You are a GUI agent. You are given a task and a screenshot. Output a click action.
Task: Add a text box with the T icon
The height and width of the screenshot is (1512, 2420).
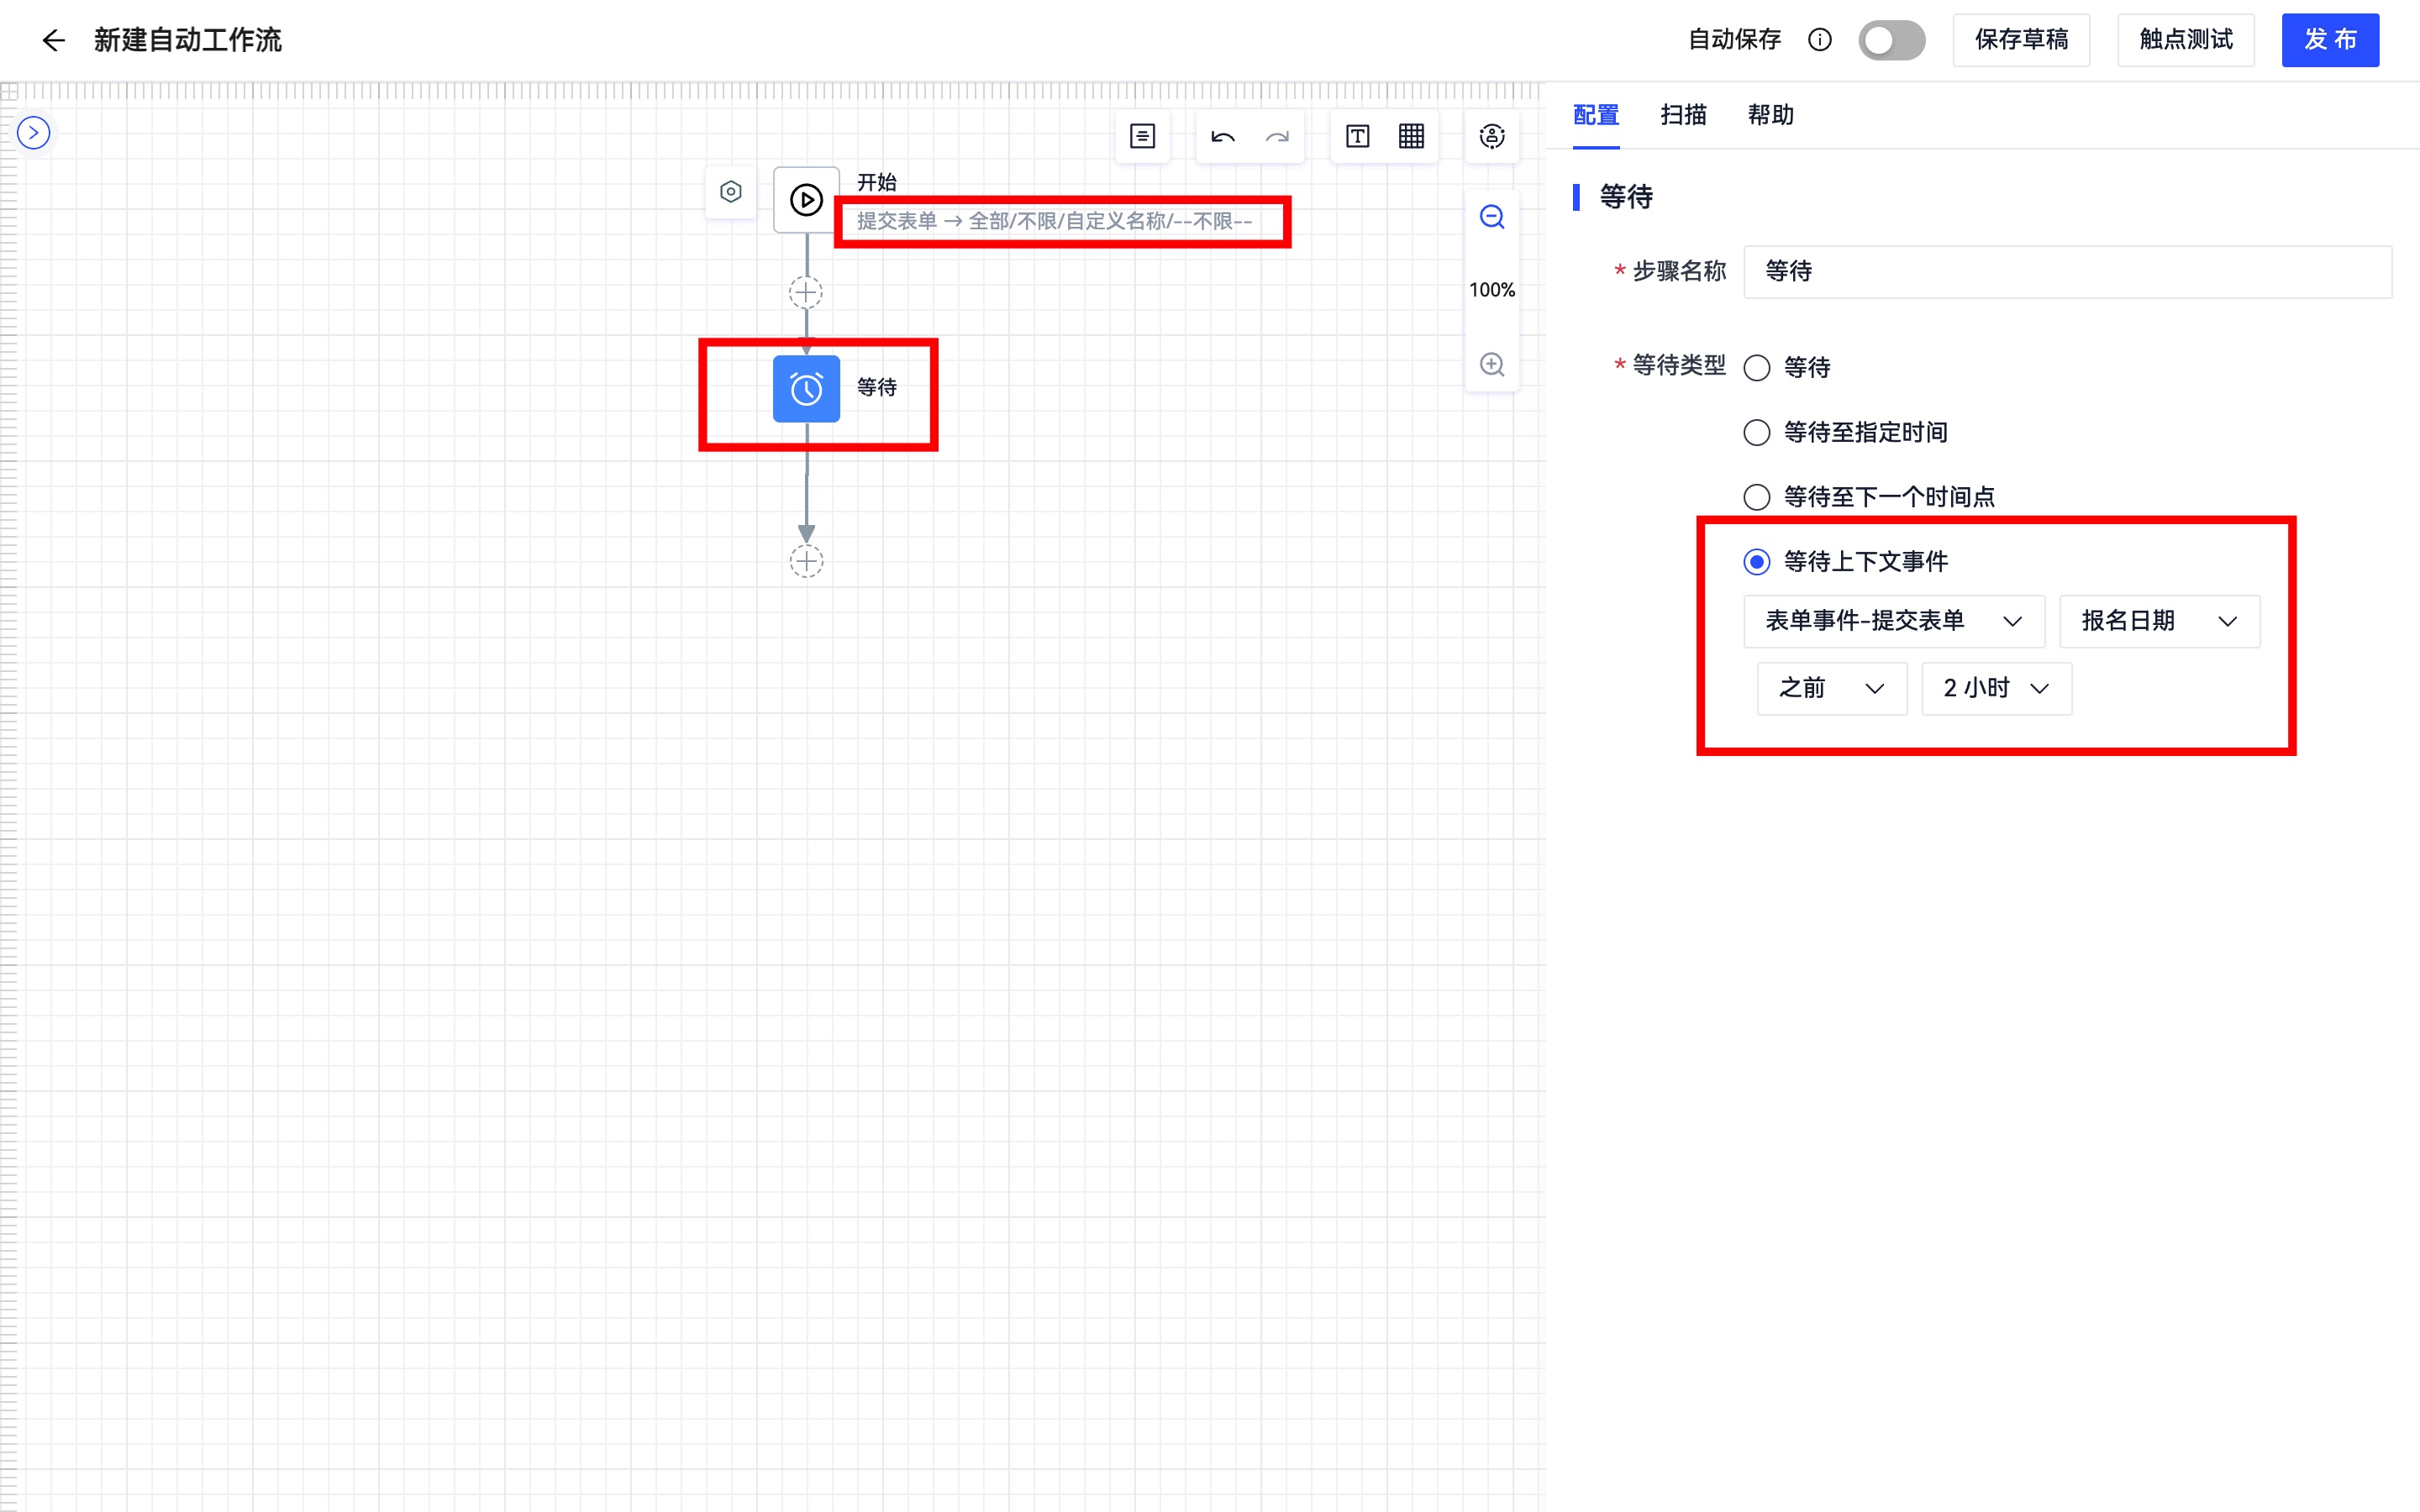tap(1357, 136)
